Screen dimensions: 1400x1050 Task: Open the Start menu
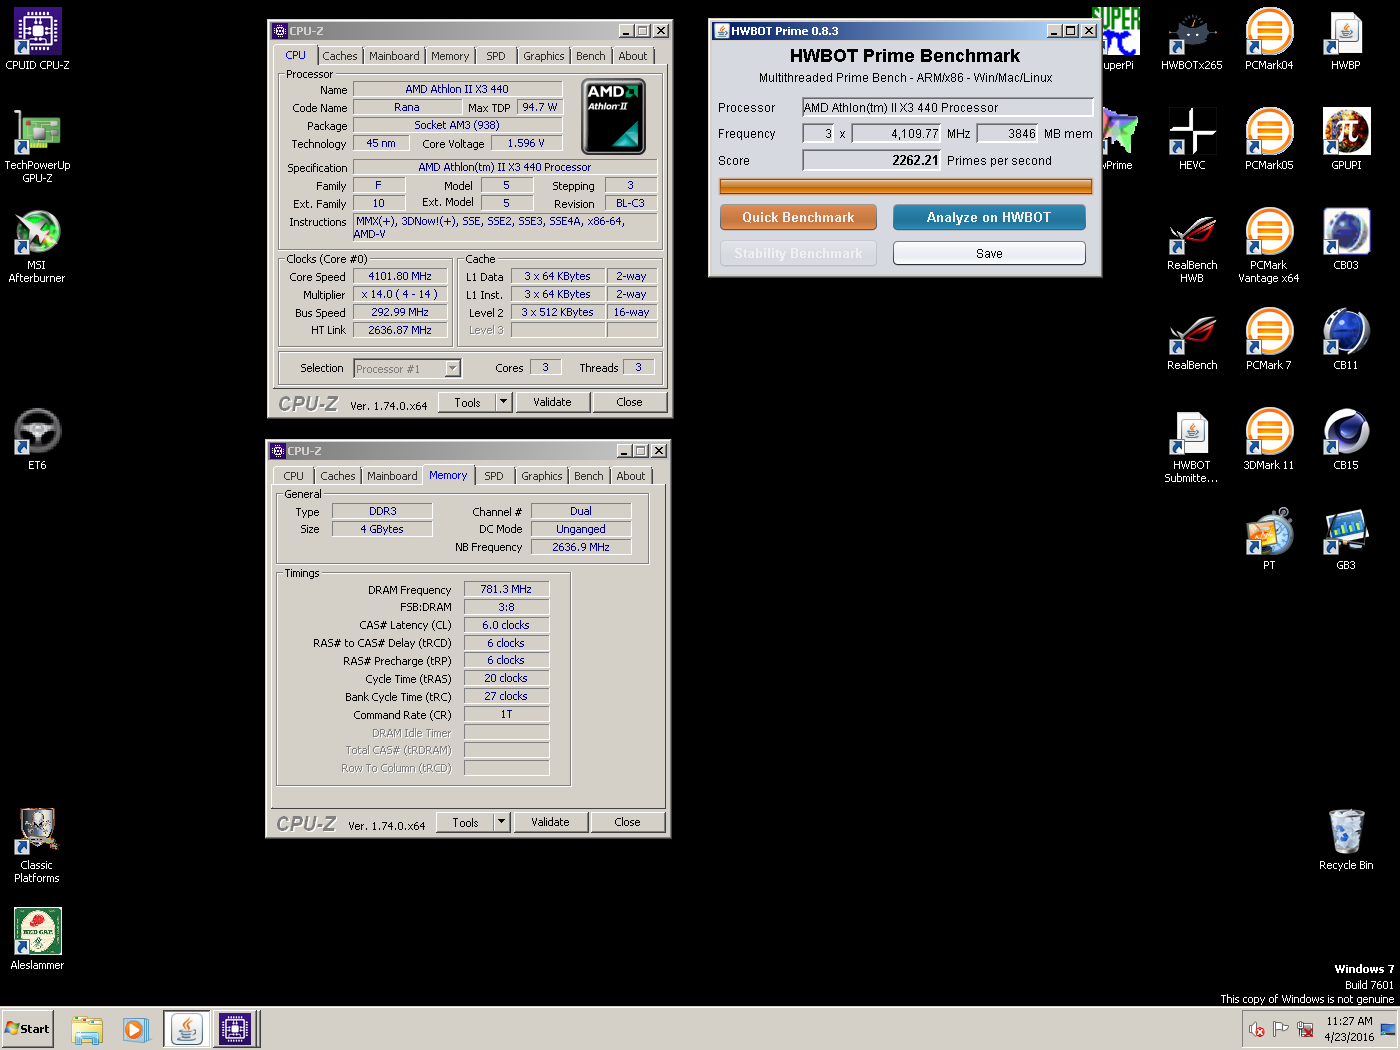[x=27, y=1029]
